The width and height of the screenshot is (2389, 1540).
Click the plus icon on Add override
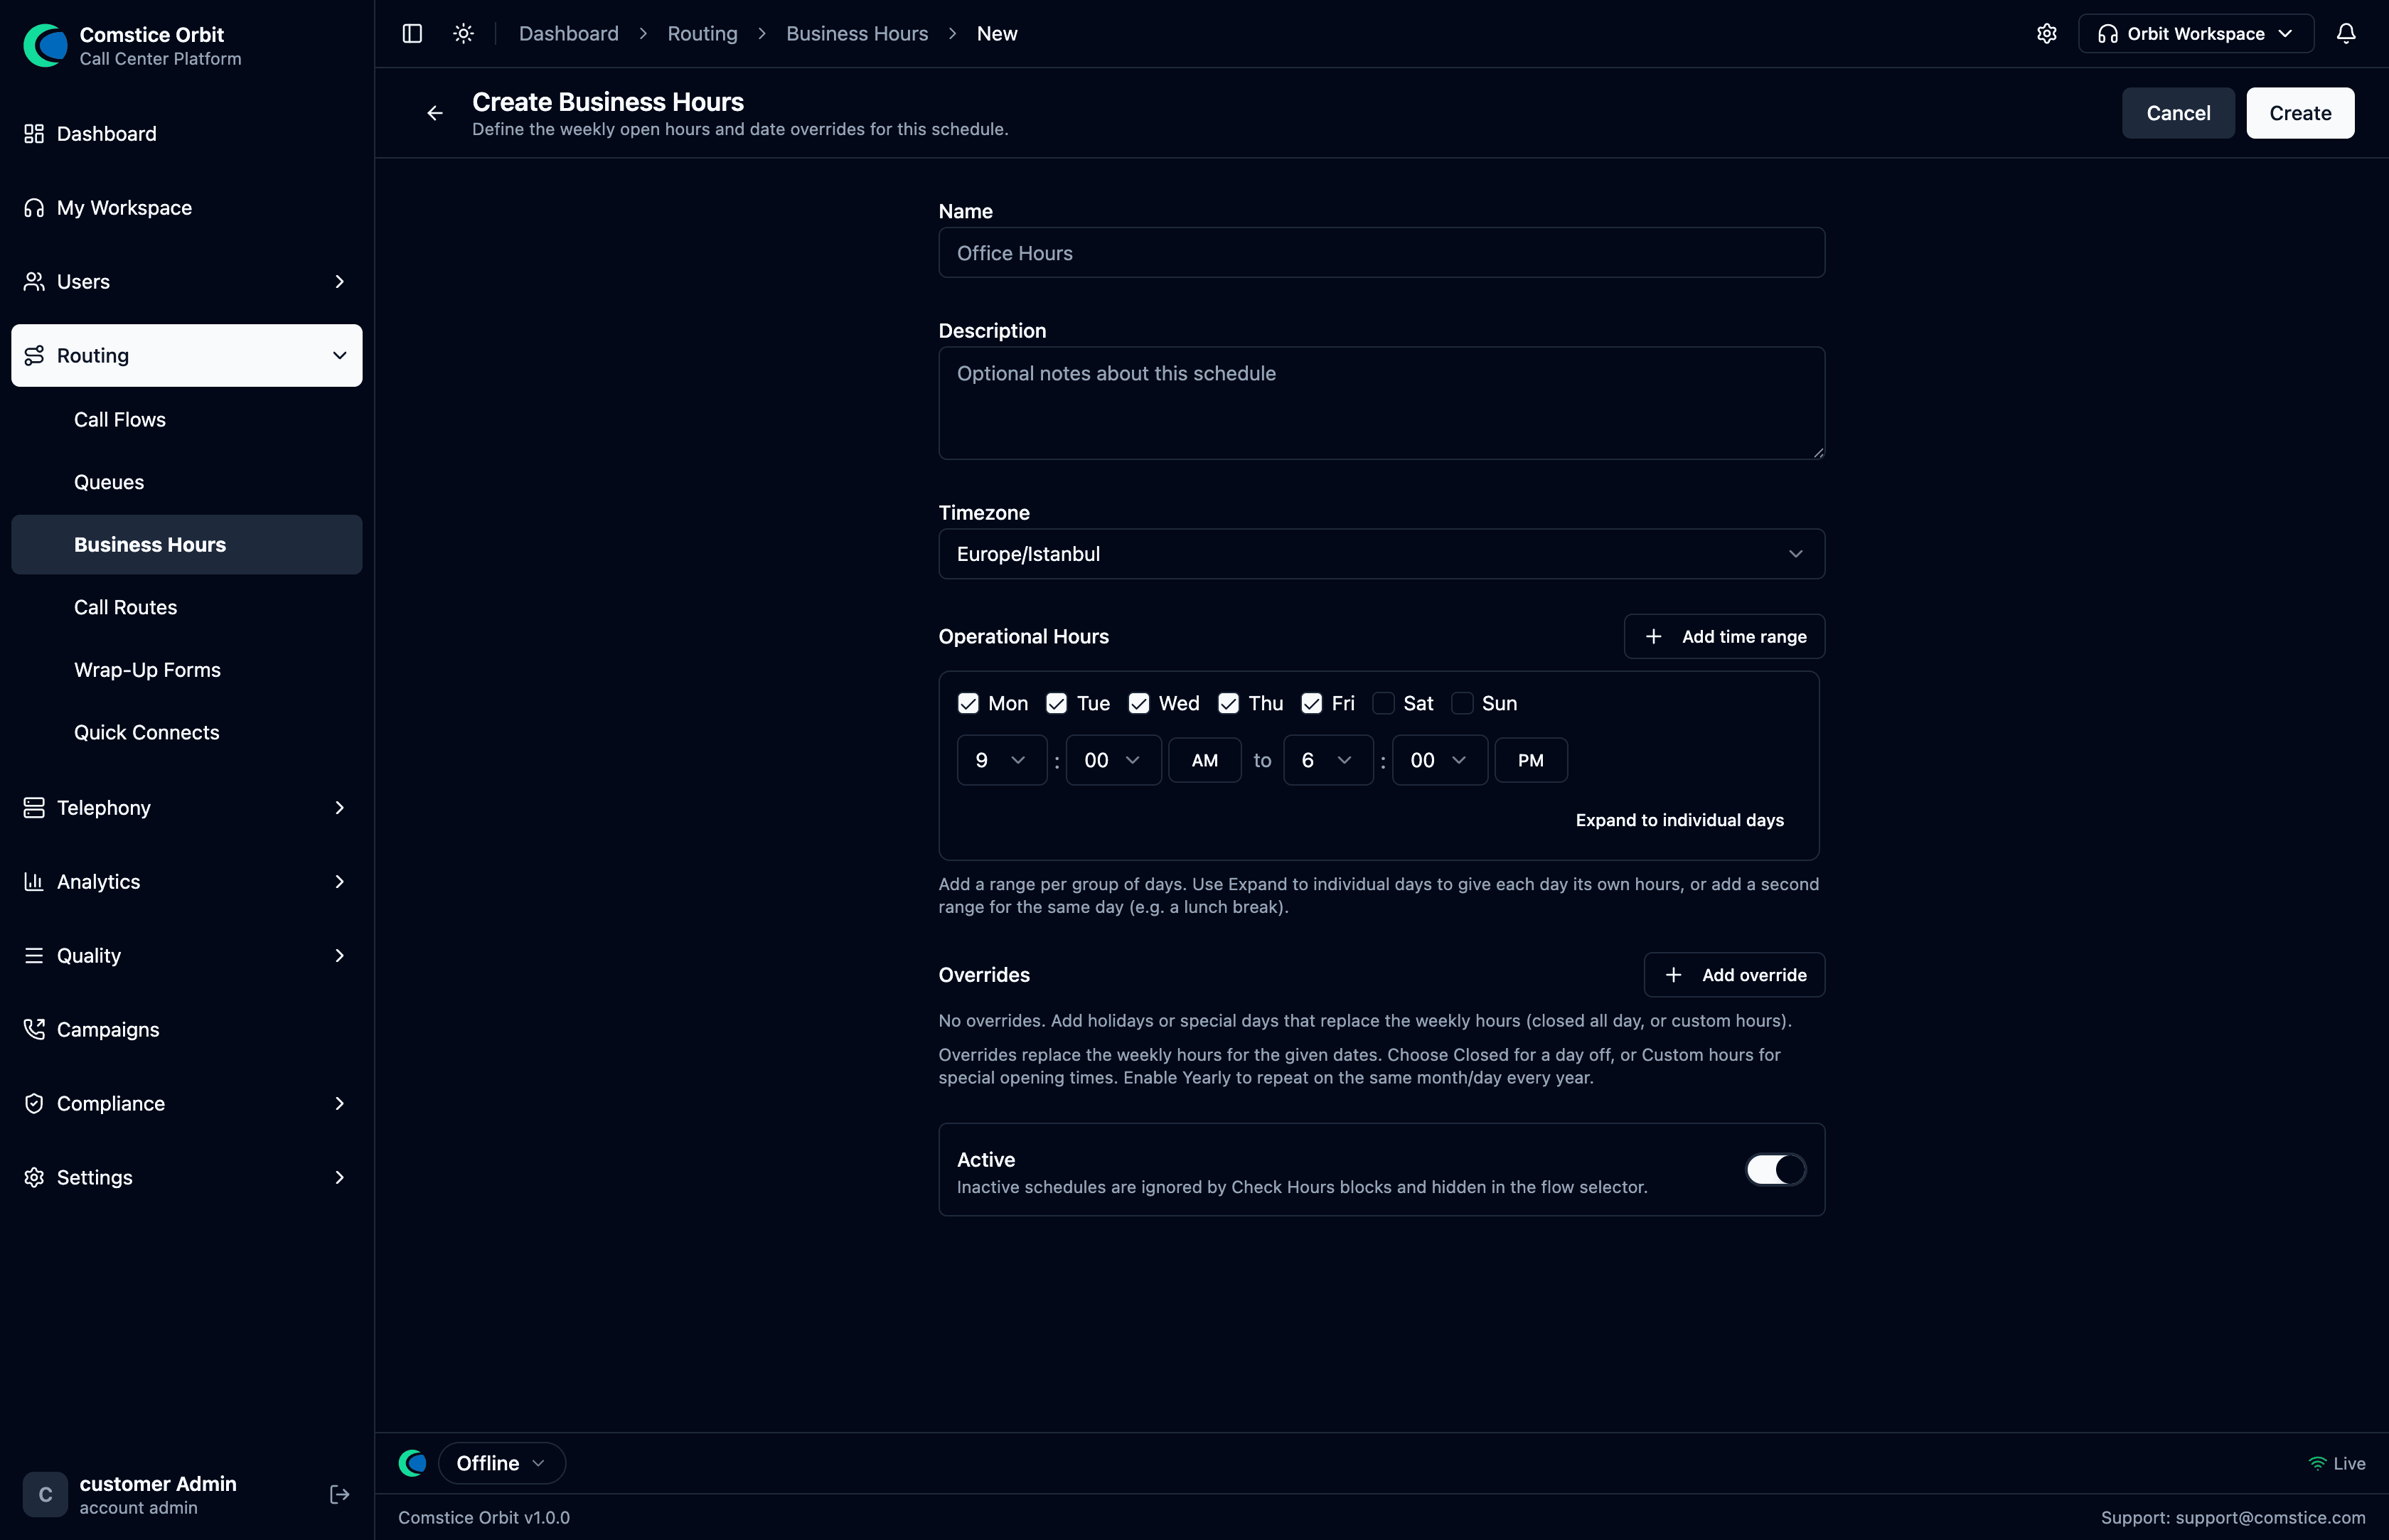tap(1674, 974)
